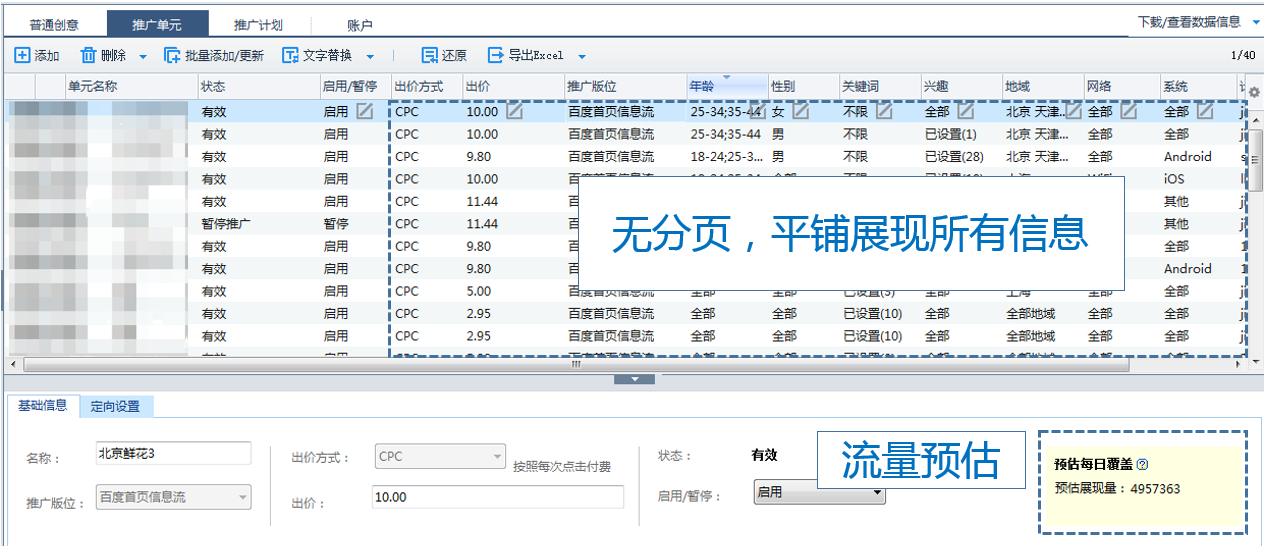Click the help icon next to 预估每日覆盖
Viewport: 1264px width, 546px height.
click(1142, 464)
